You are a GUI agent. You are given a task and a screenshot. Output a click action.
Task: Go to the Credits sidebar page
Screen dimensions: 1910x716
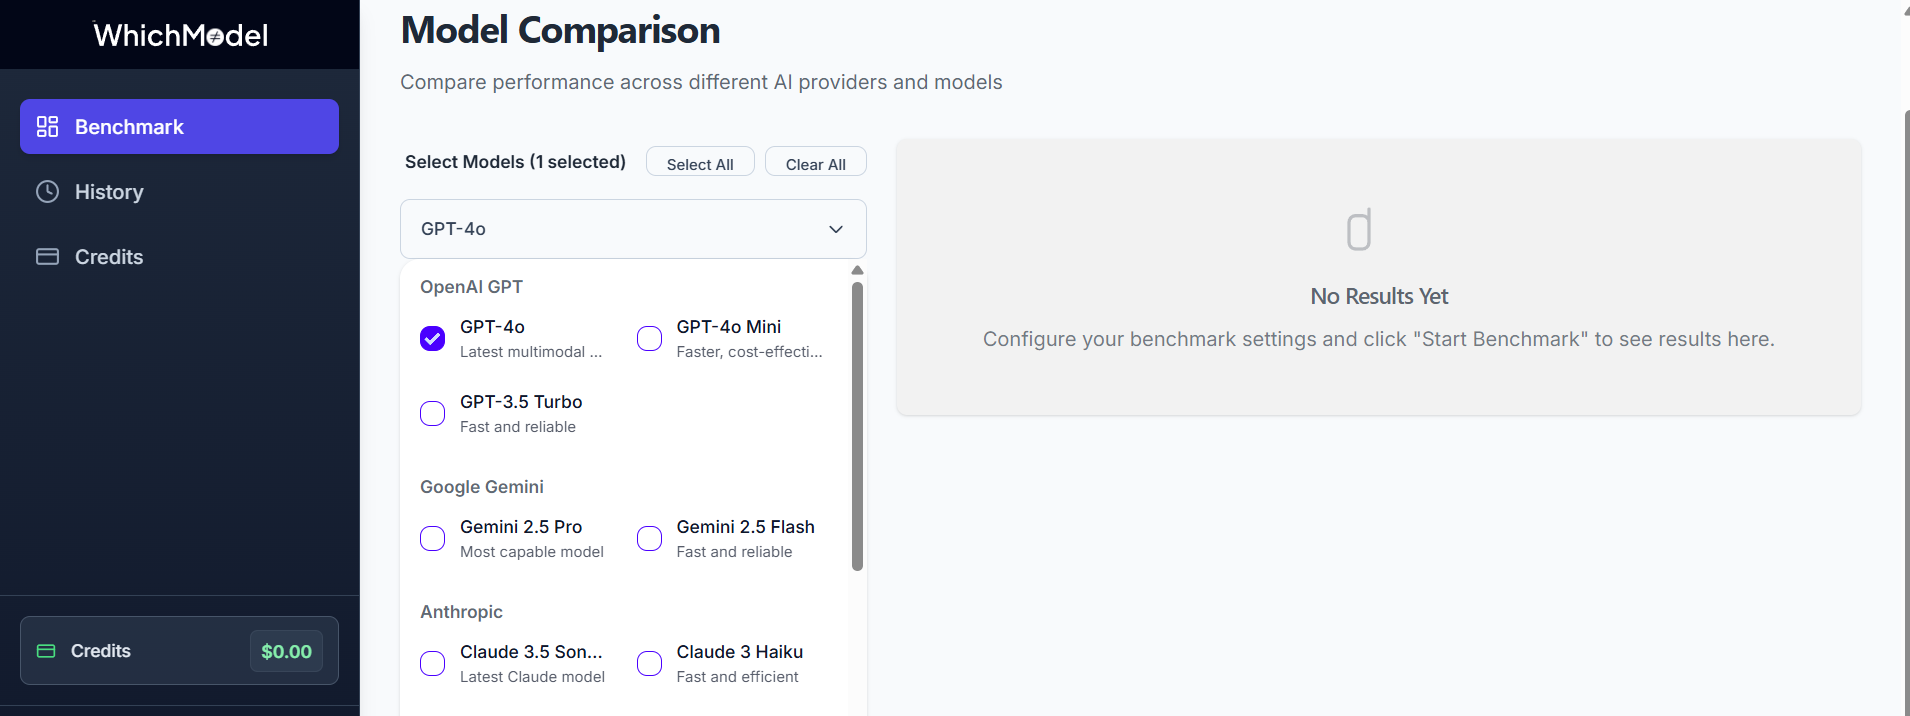(109, 257)
